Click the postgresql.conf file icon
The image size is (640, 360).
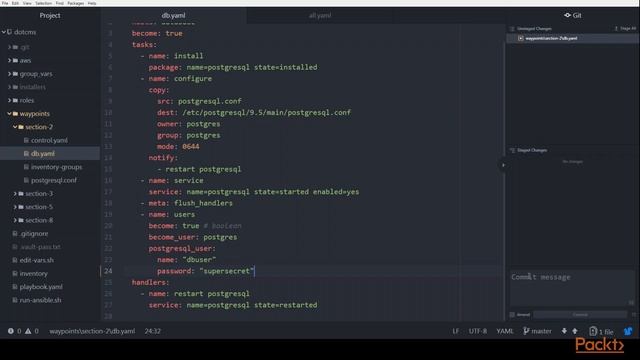click(x=26, y=180)
